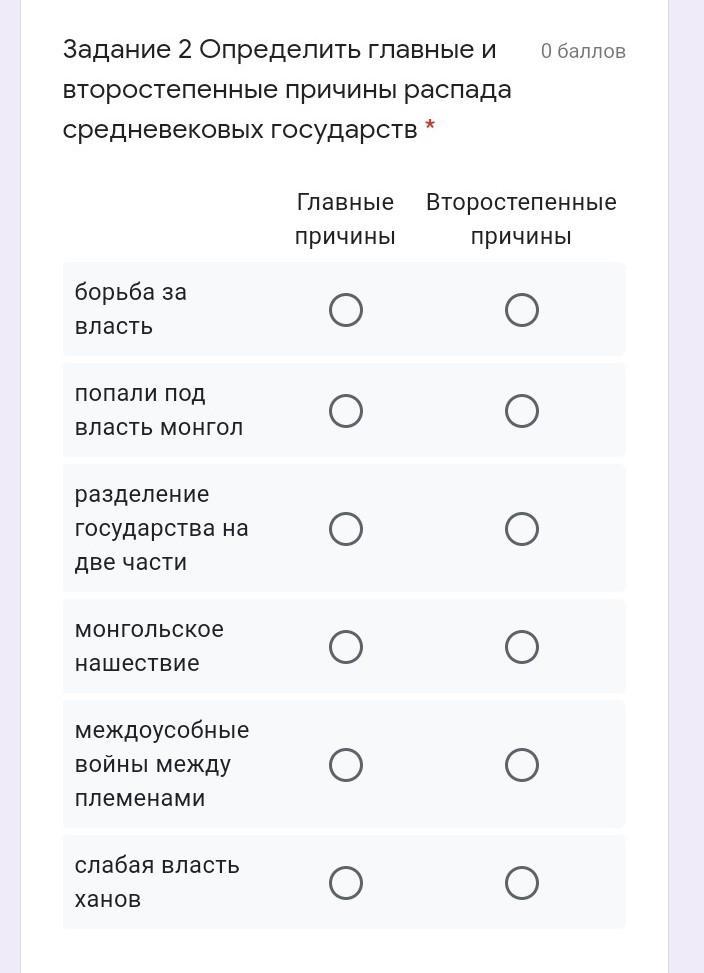Mark 'попали под власть монгол' as Главные причины

coord(346,411)
